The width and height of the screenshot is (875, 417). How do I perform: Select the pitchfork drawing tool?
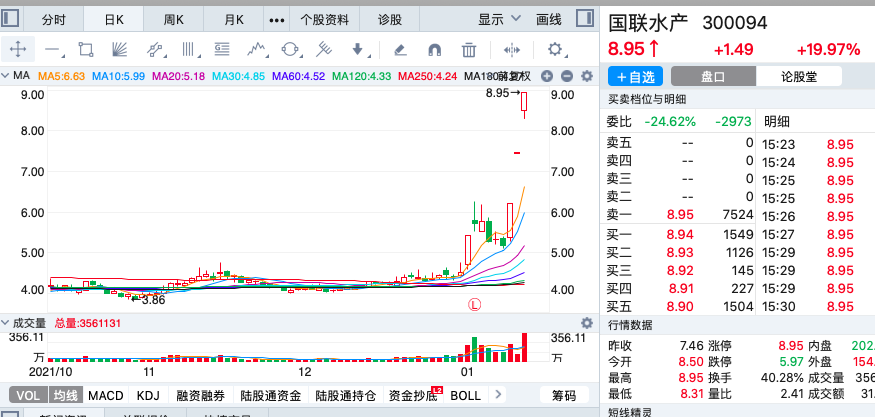(x=324, y=50)
